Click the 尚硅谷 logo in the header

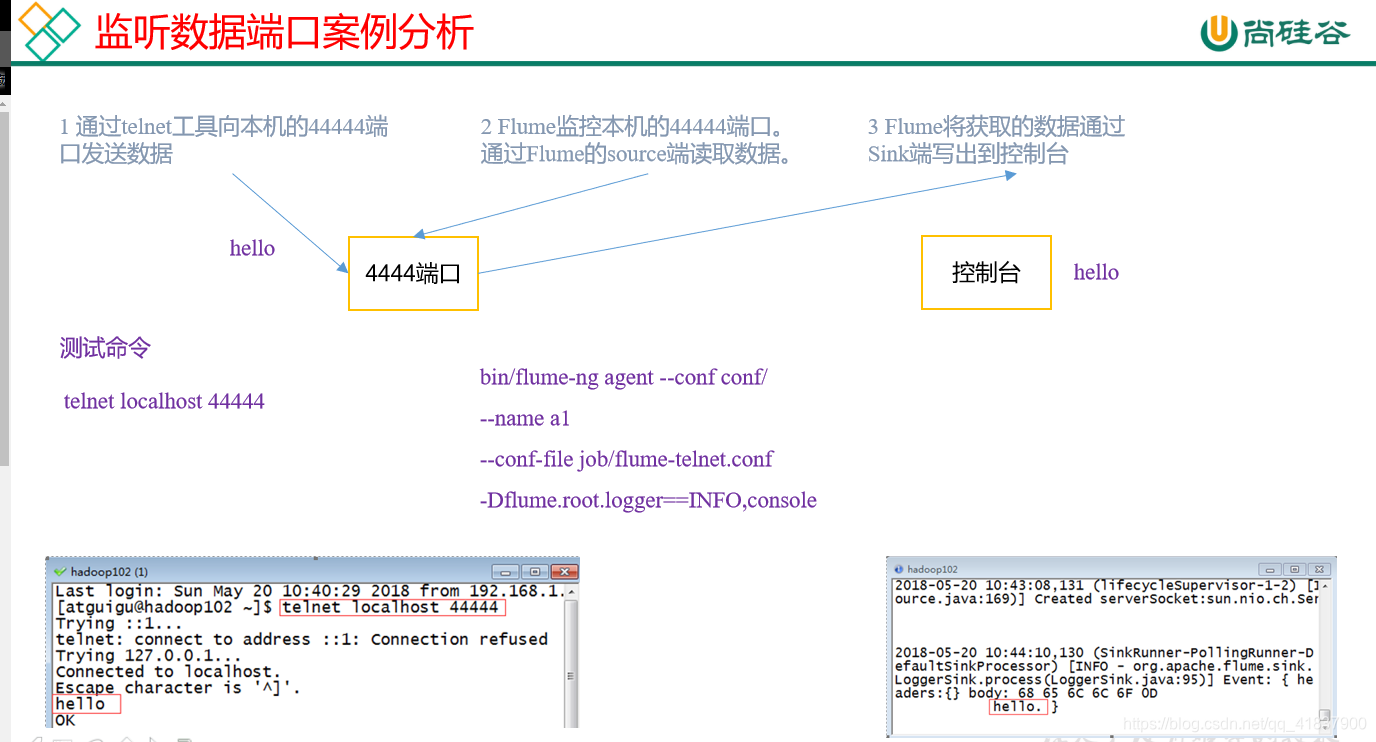click(1275, 32)
